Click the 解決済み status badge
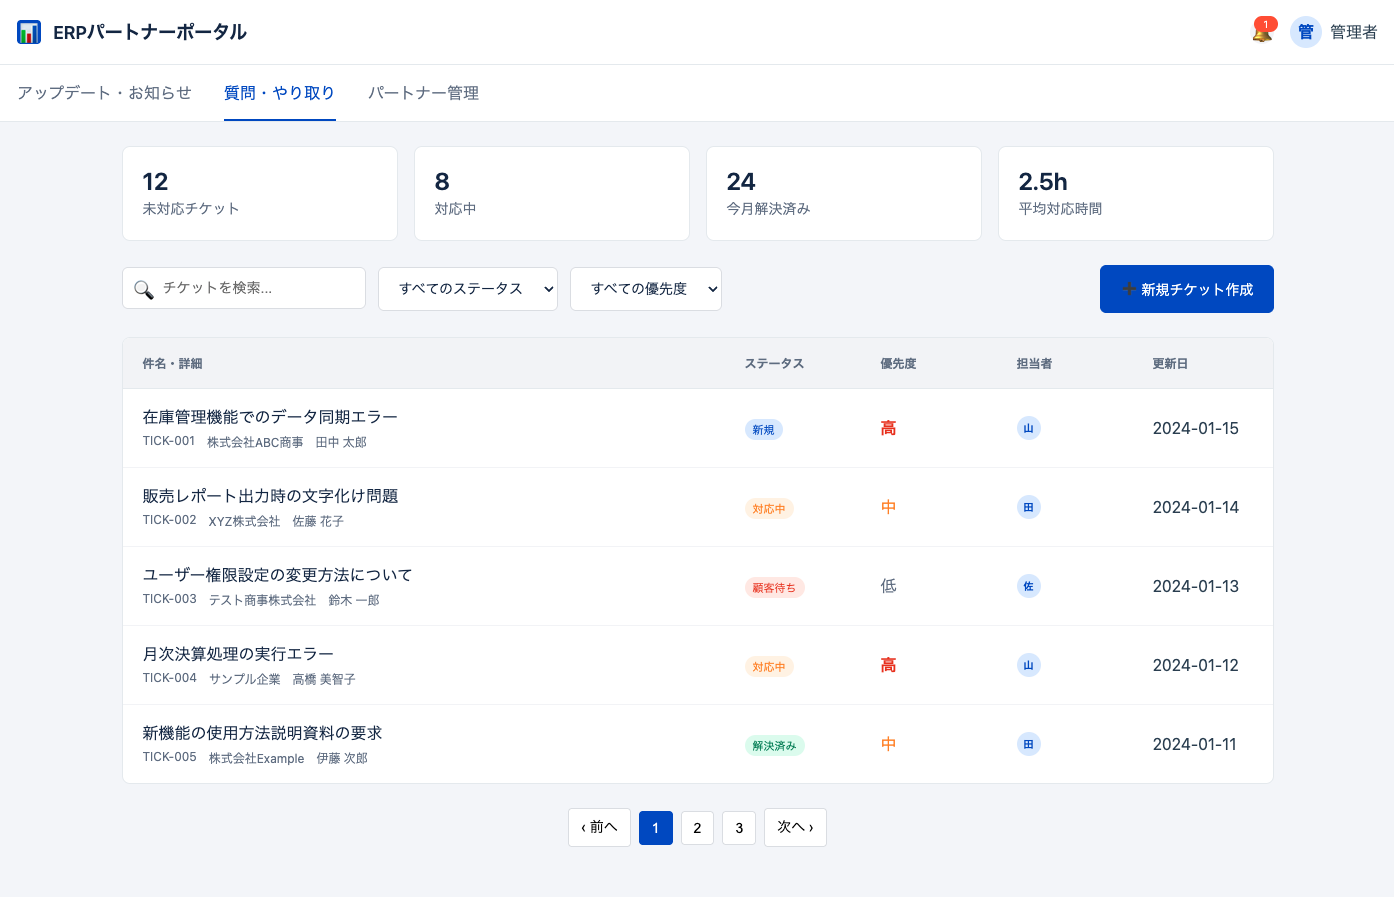Screen dimensions: 1394x897 coord(775,746)
